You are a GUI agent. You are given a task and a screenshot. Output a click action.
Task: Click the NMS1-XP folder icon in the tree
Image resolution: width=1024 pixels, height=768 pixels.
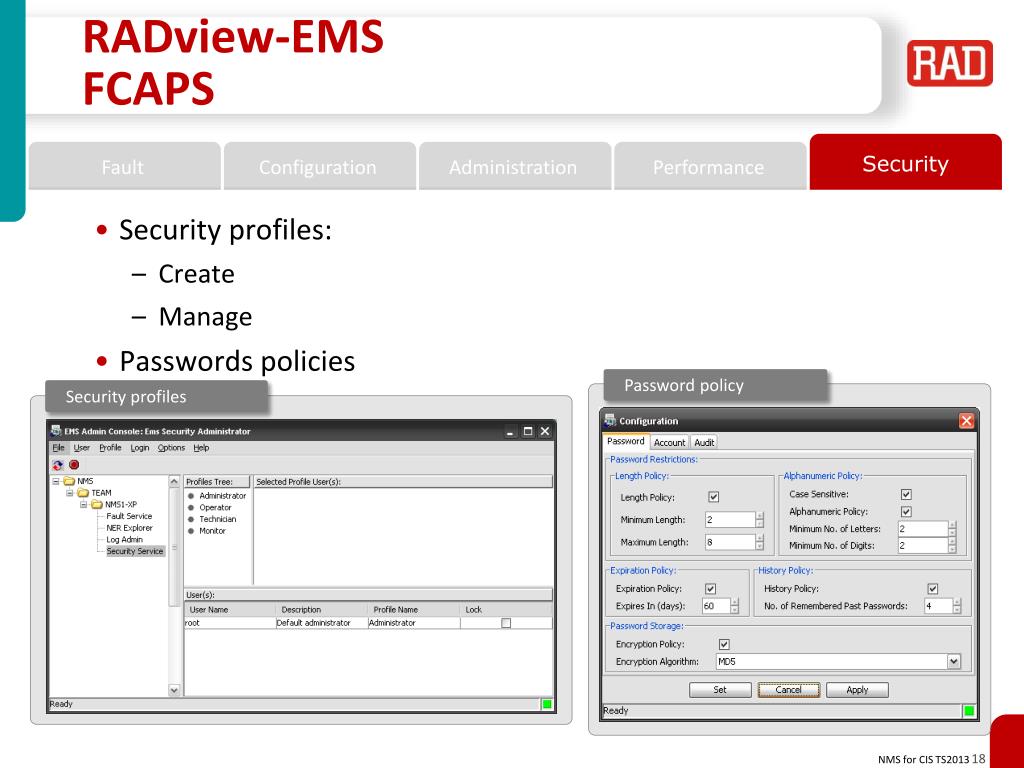click(97, 505)
